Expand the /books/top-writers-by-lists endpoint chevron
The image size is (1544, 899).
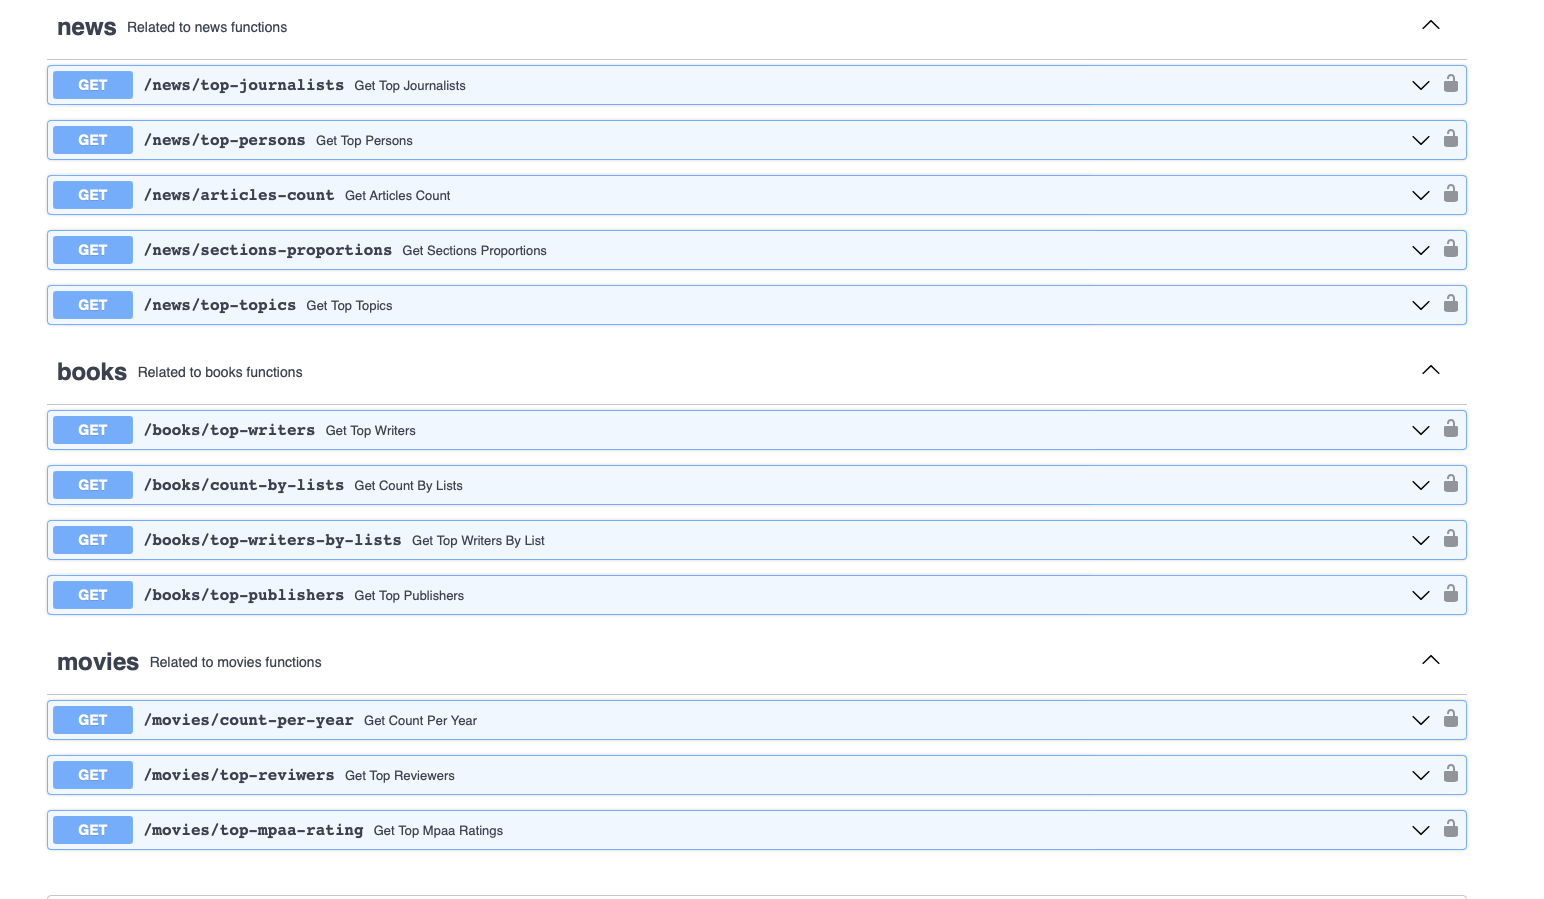tap(1420, 540)
